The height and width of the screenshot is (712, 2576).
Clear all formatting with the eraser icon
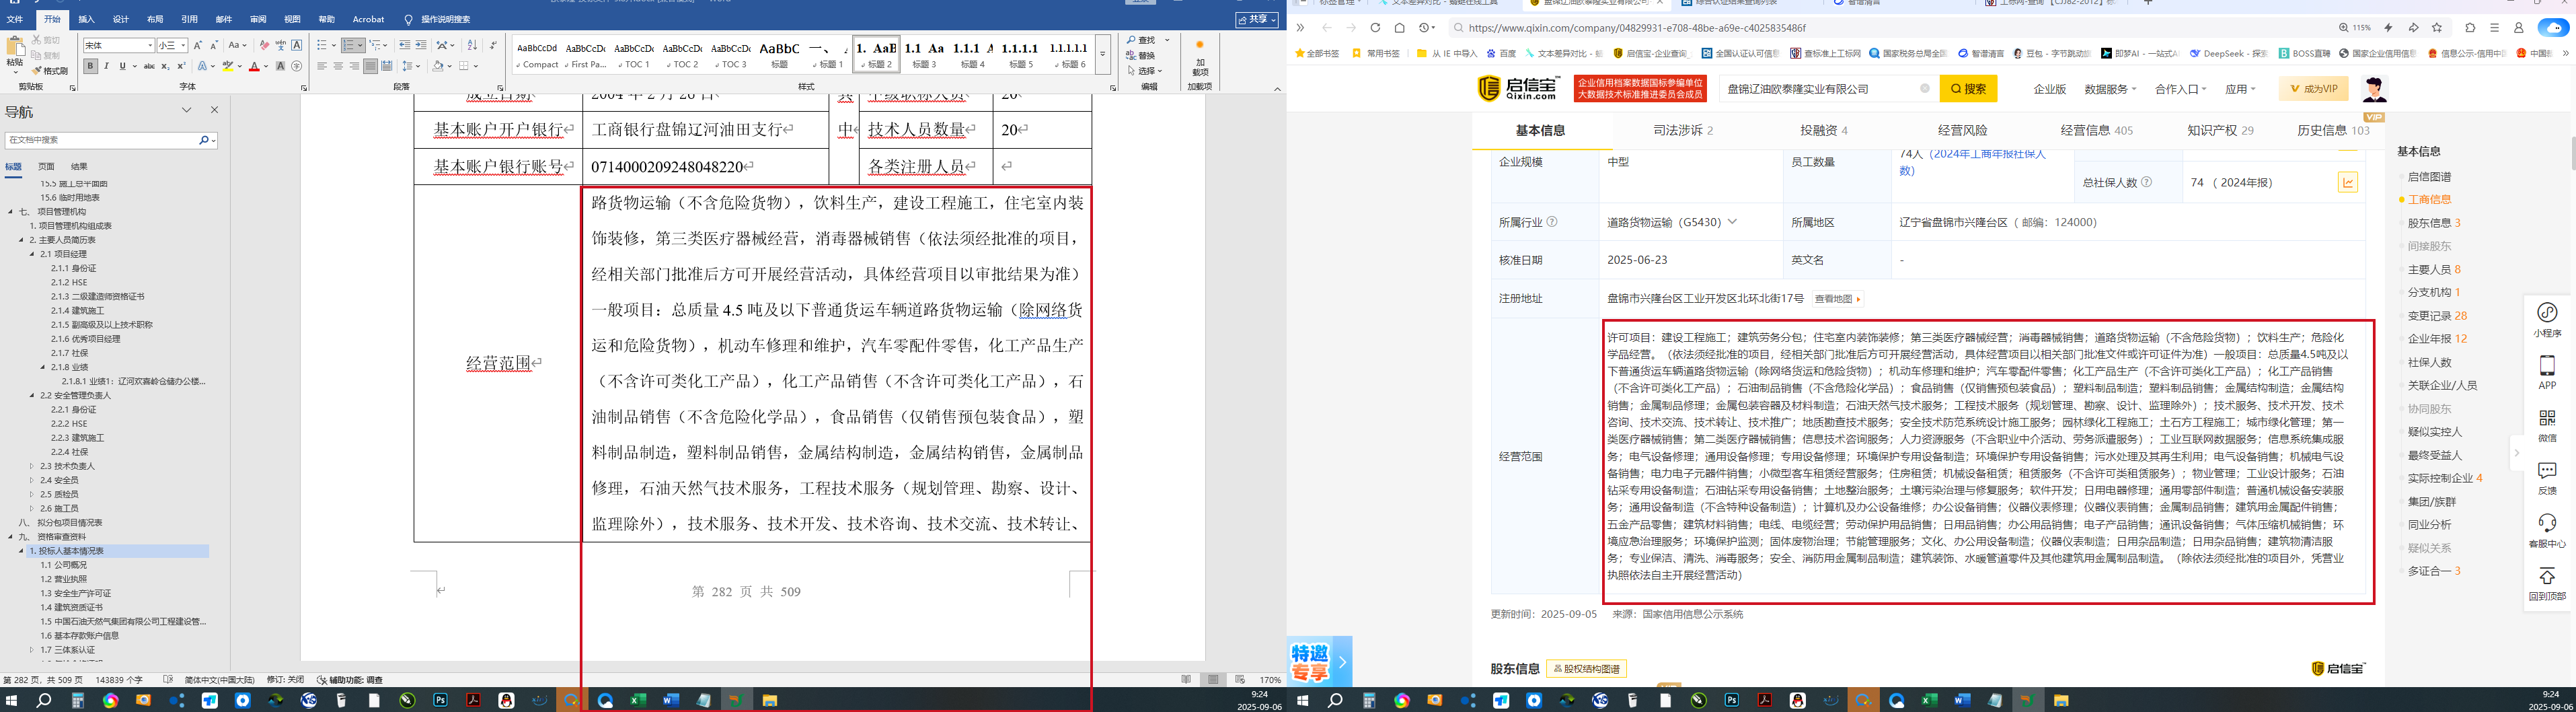tap(264, 45)
